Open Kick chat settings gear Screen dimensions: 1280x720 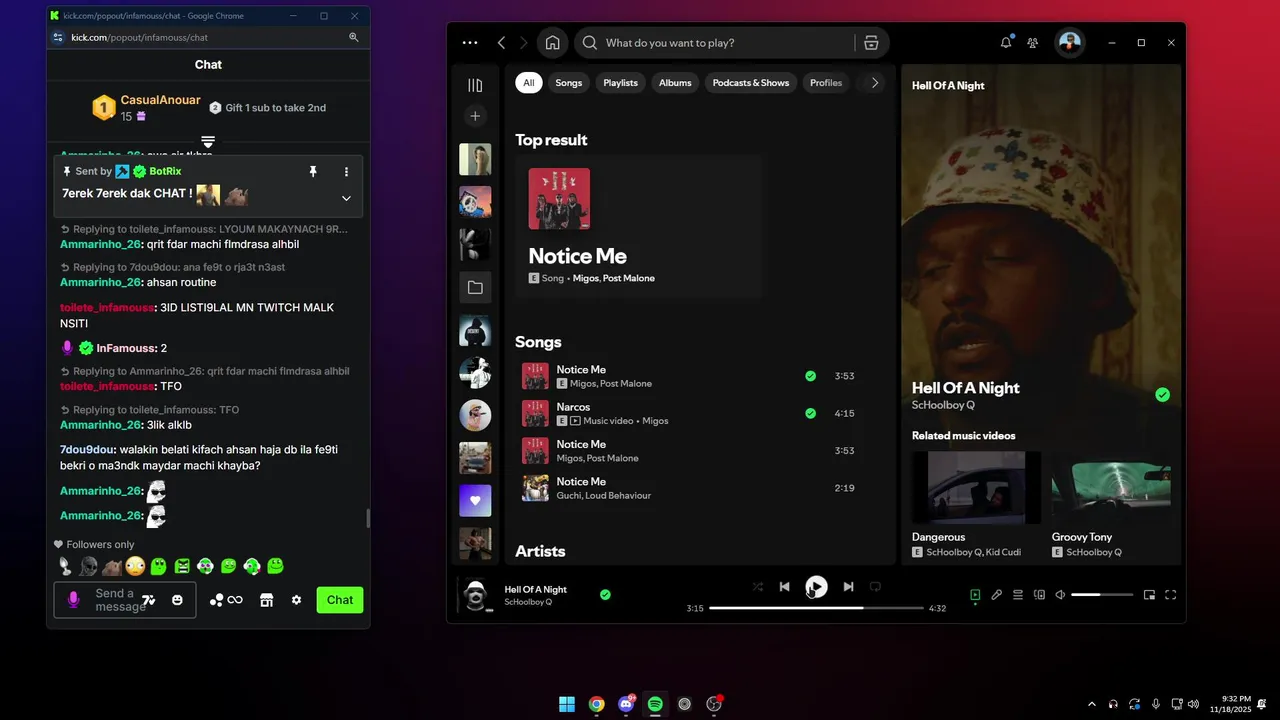[x=296, y=600]
